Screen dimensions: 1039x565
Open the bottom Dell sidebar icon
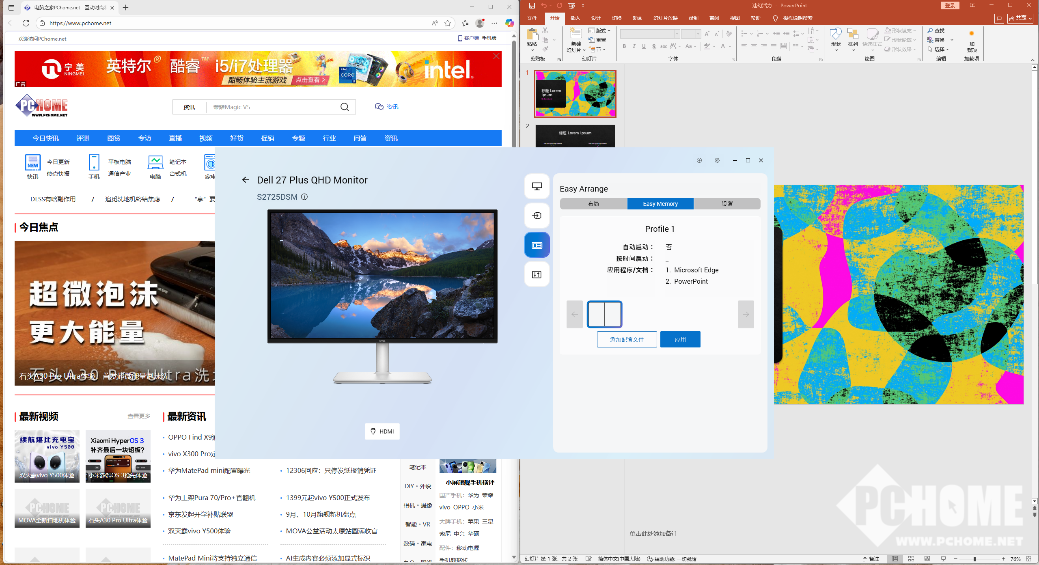tap(537, 274)
